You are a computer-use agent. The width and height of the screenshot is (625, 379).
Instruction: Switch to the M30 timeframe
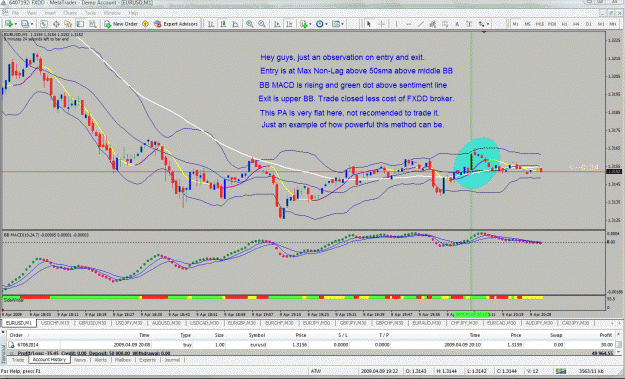click(552, 24)
